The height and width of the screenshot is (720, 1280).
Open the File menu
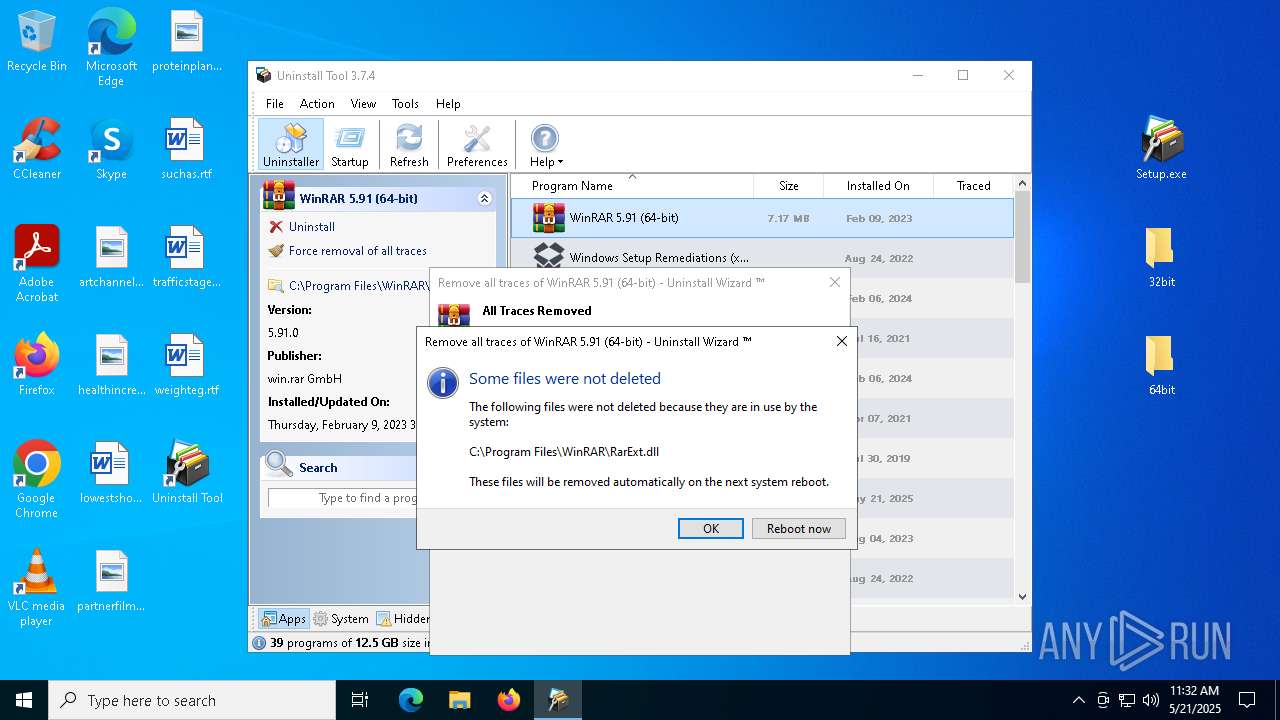[x=275, y=104]
